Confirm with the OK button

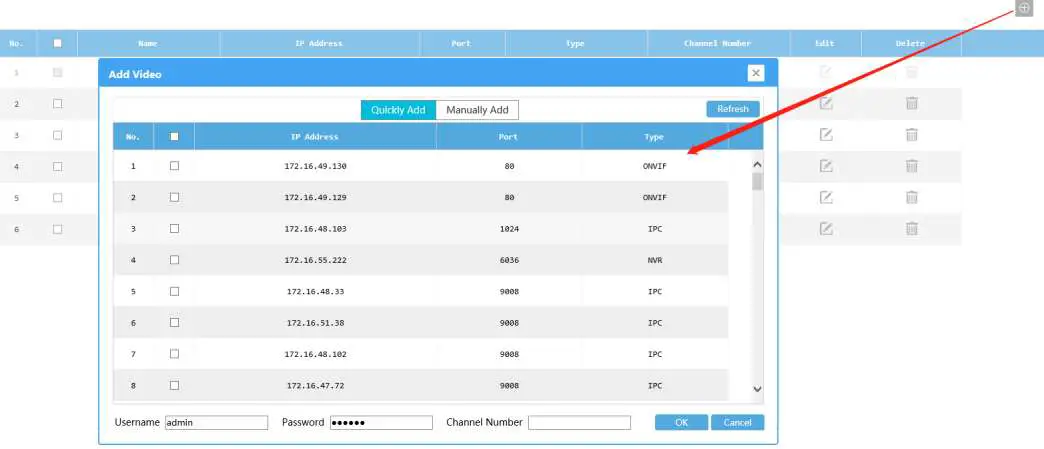[681, 422]
